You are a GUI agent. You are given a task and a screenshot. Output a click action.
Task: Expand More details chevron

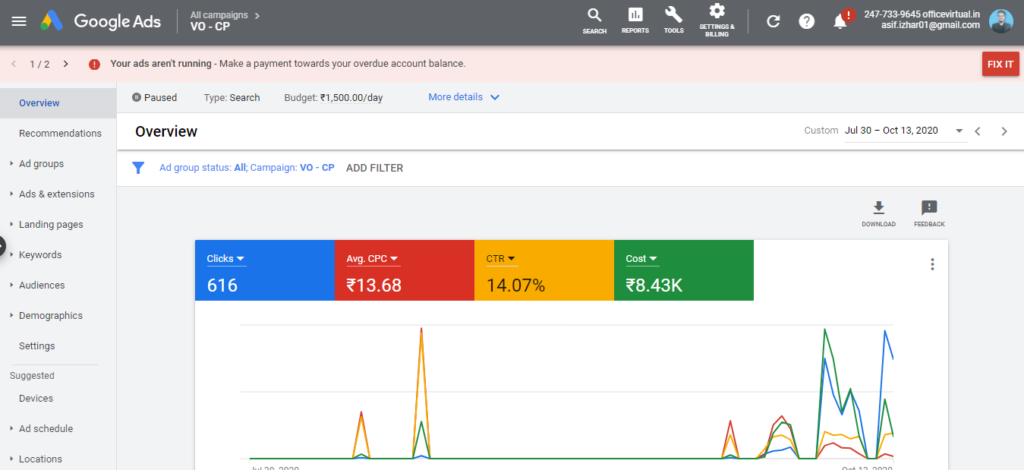(x=494, y=98)
